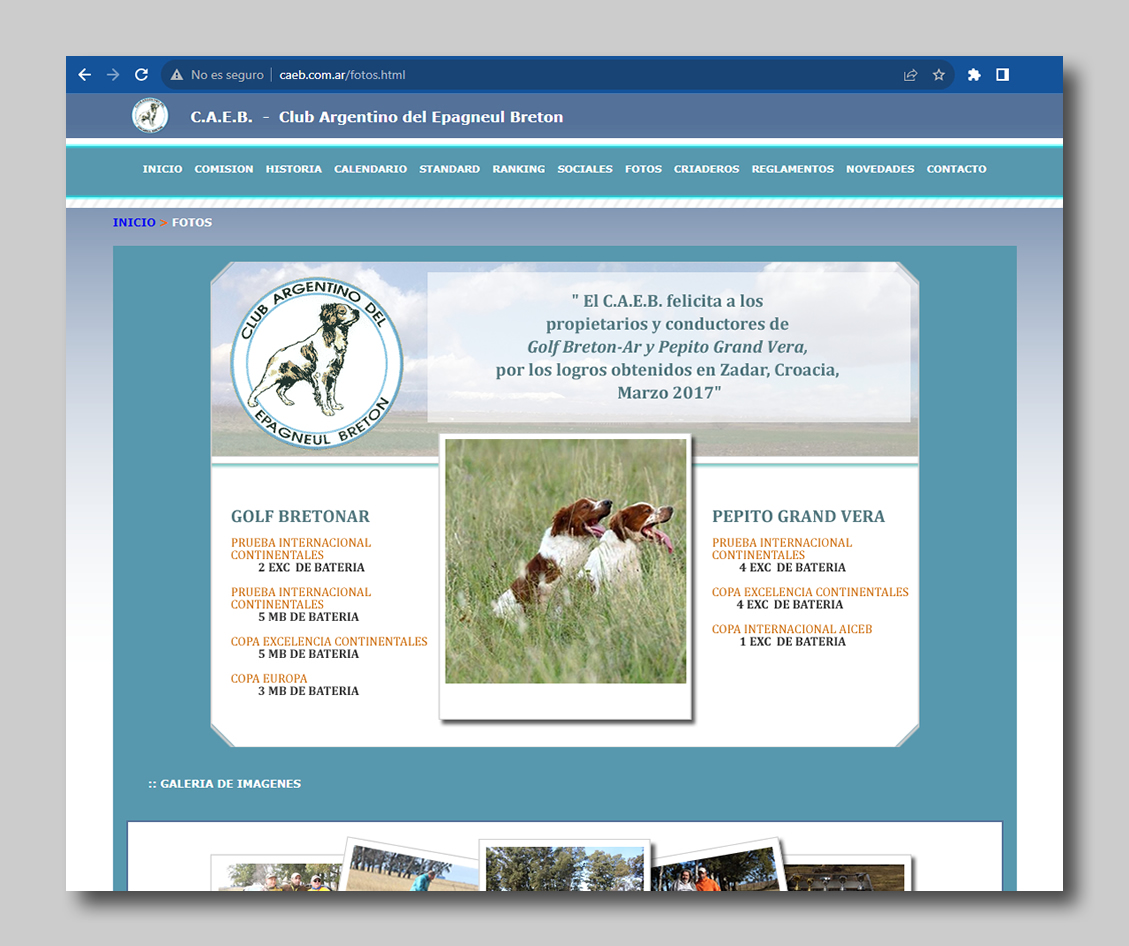Select CALENDARIO in navigation bar
The height and width of the screenshot is (946, 1129).
click(370, 169)
